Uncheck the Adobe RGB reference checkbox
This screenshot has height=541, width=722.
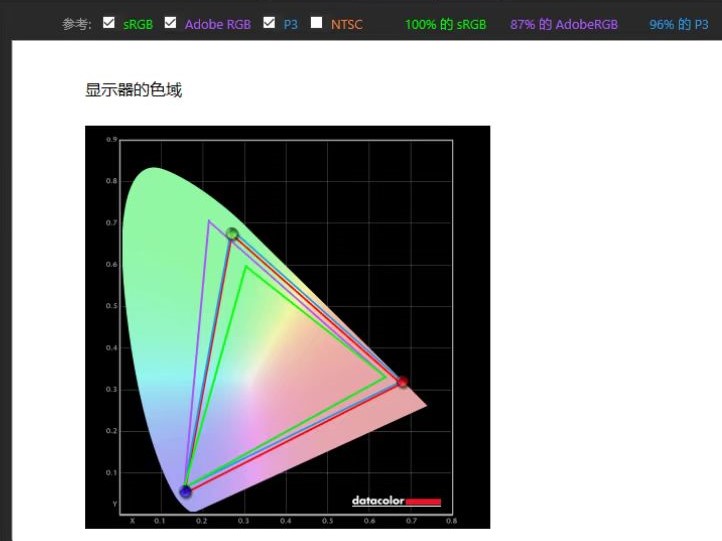(x=170, y=23)
